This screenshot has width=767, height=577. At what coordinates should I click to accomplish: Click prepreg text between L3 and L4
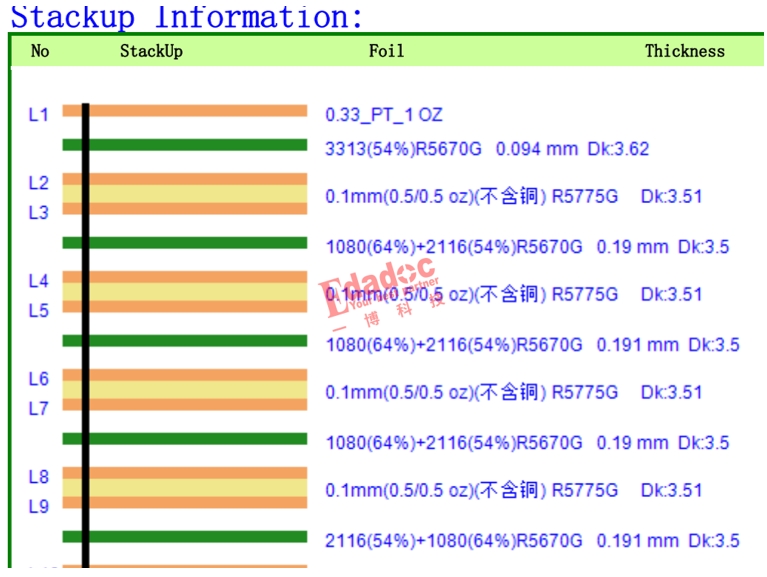pyautogui.click(x=527, y=247)
